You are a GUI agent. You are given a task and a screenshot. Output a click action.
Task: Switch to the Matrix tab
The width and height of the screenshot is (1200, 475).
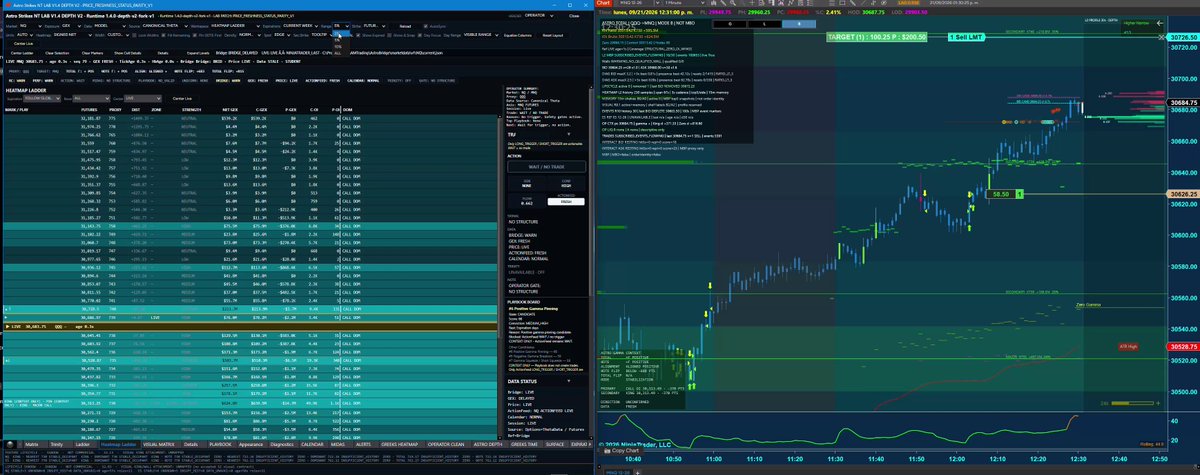coord(31,444)
